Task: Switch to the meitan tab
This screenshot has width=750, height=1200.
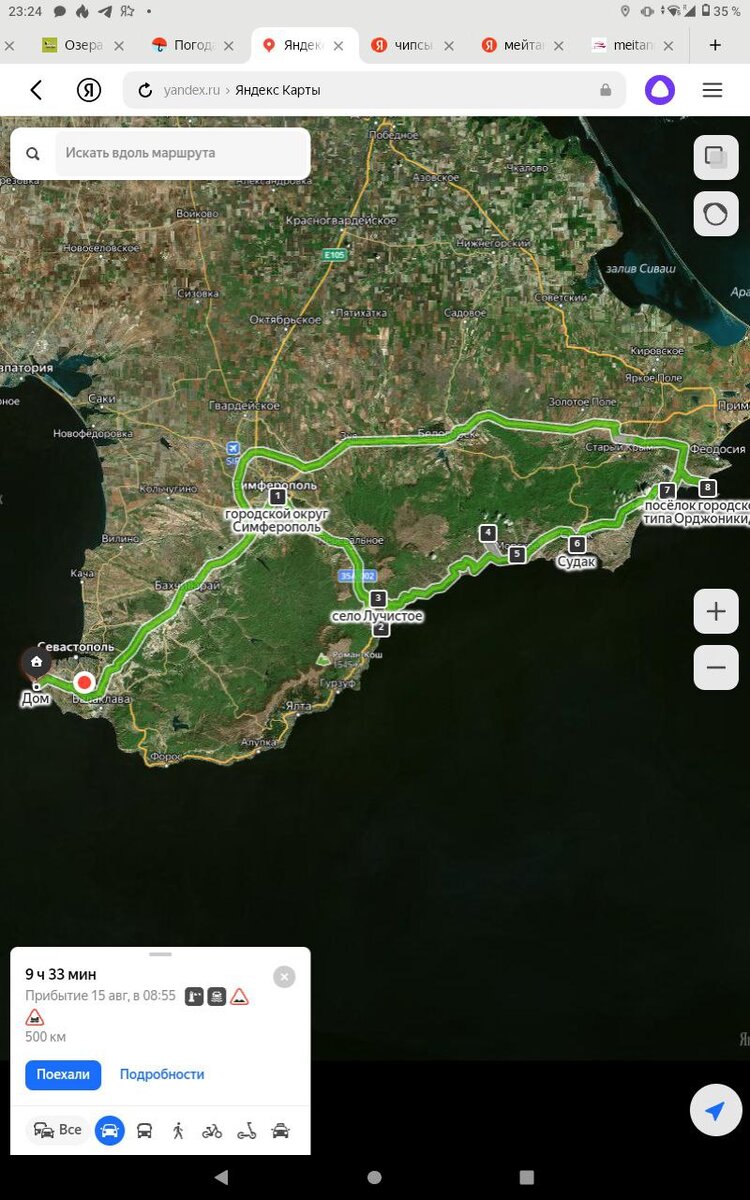Action: tap(624, 45)
